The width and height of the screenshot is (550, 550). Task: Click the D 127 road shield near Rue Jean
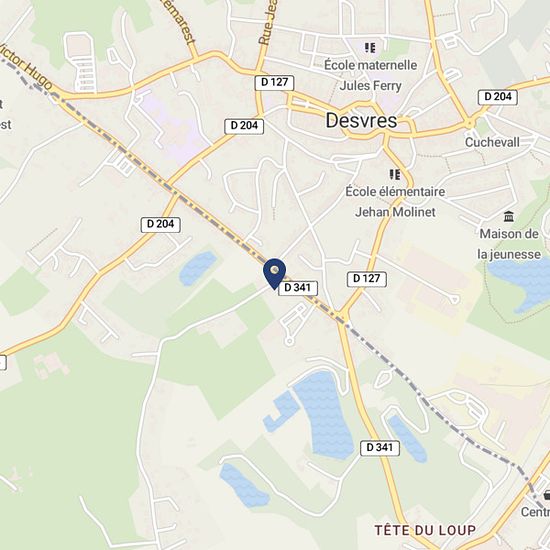(x=274, y=82)
